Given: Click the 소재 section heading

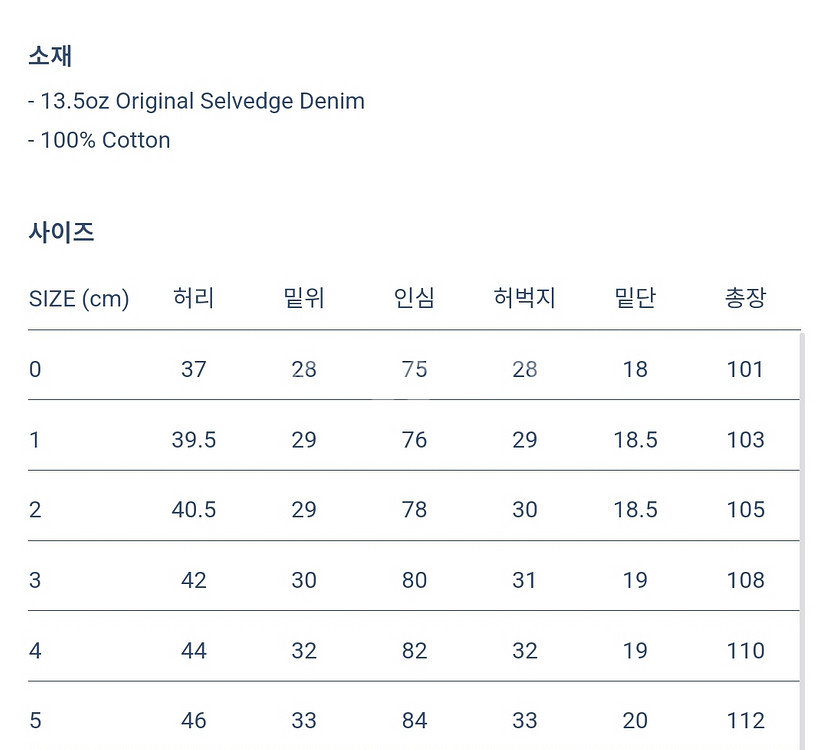Looking at the screenshot, I should [50, 55].
